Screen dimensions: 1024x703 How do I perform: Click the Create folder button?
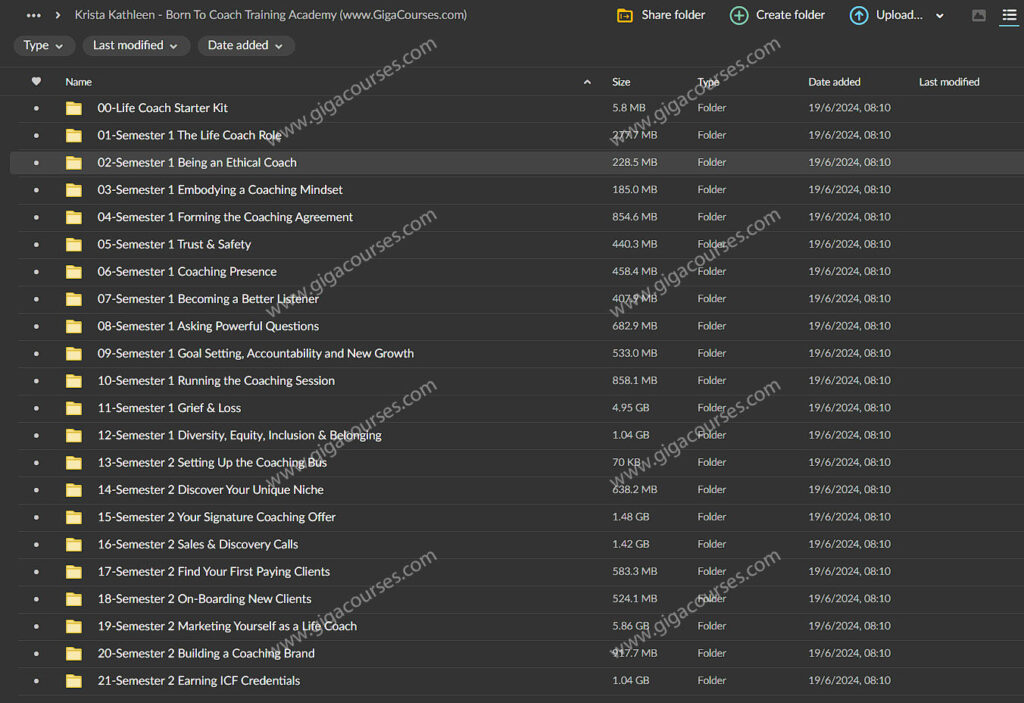[x=778, y=15]
